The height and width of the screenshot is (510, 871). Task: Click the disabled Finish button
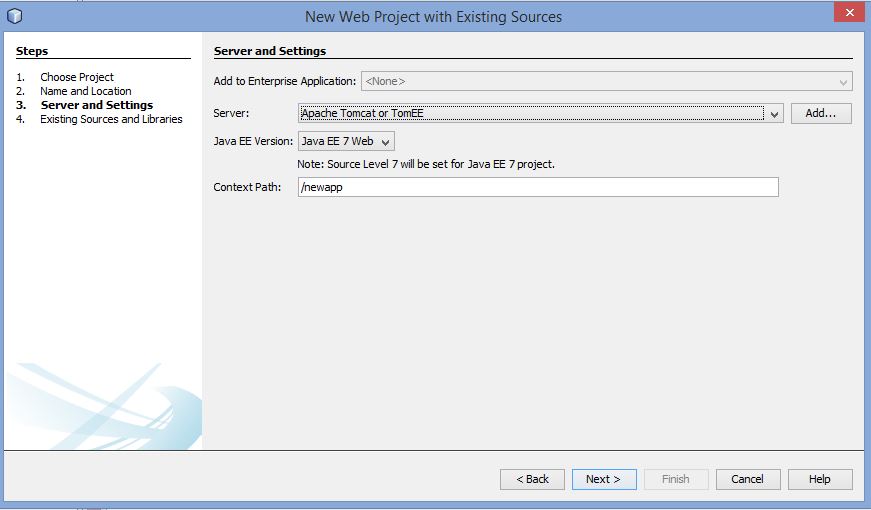coord(676,479)
